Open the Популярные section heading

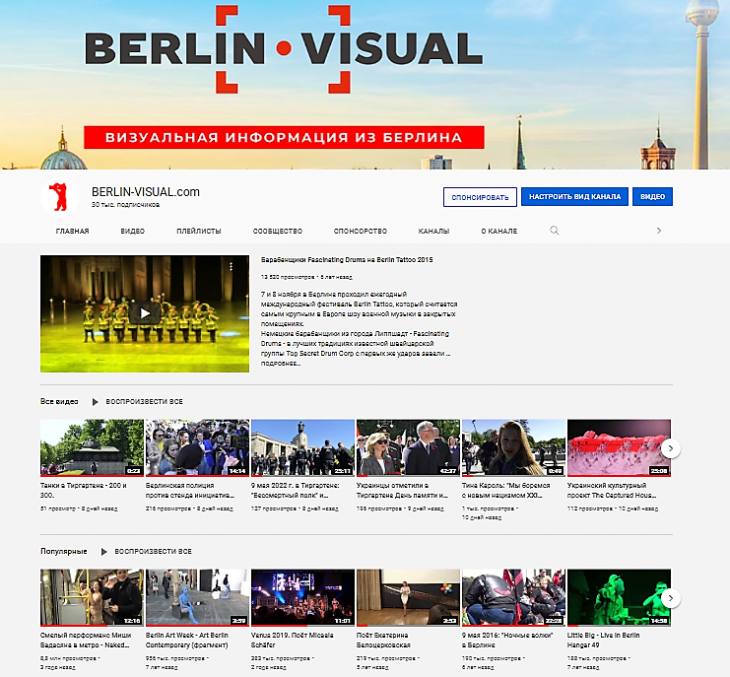(x=64, y=551)
